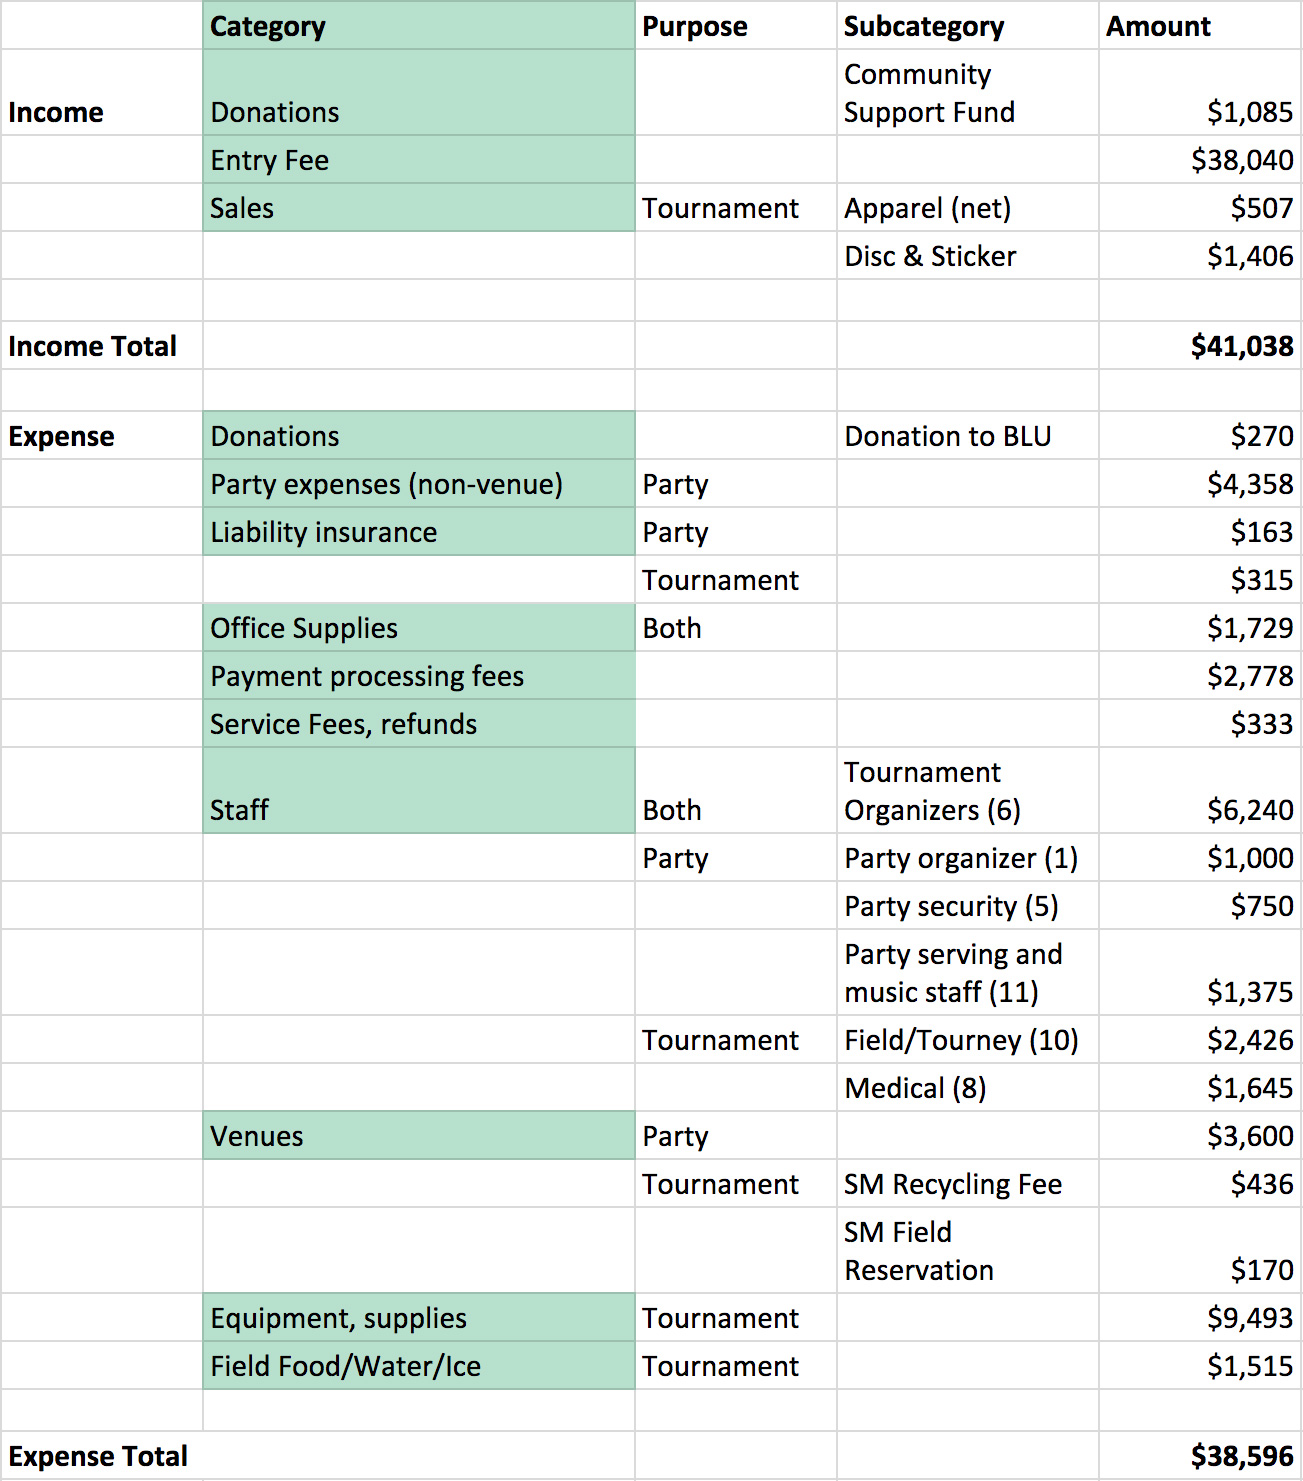Screen dimensions: 1303x1481
Task: Click the Office Supplies cell
Action: pos(418,628)
